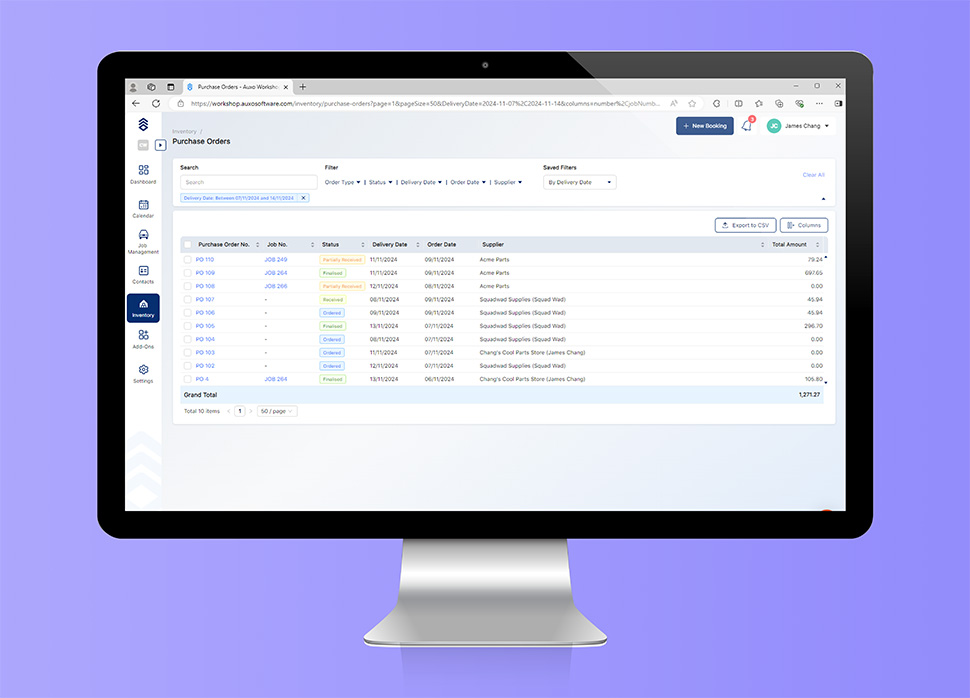
Task: Open notifications with the bell icon
Action: (746, 126)
